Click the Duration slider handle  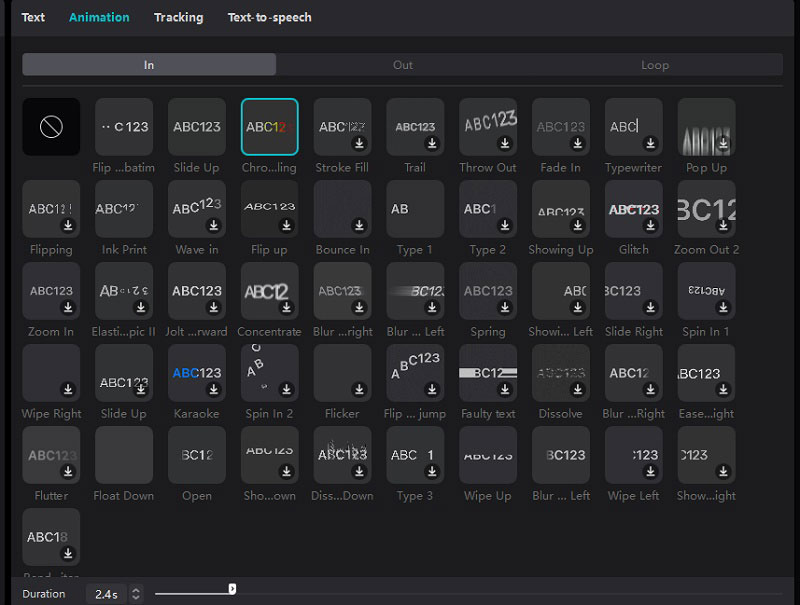(232, 589)
